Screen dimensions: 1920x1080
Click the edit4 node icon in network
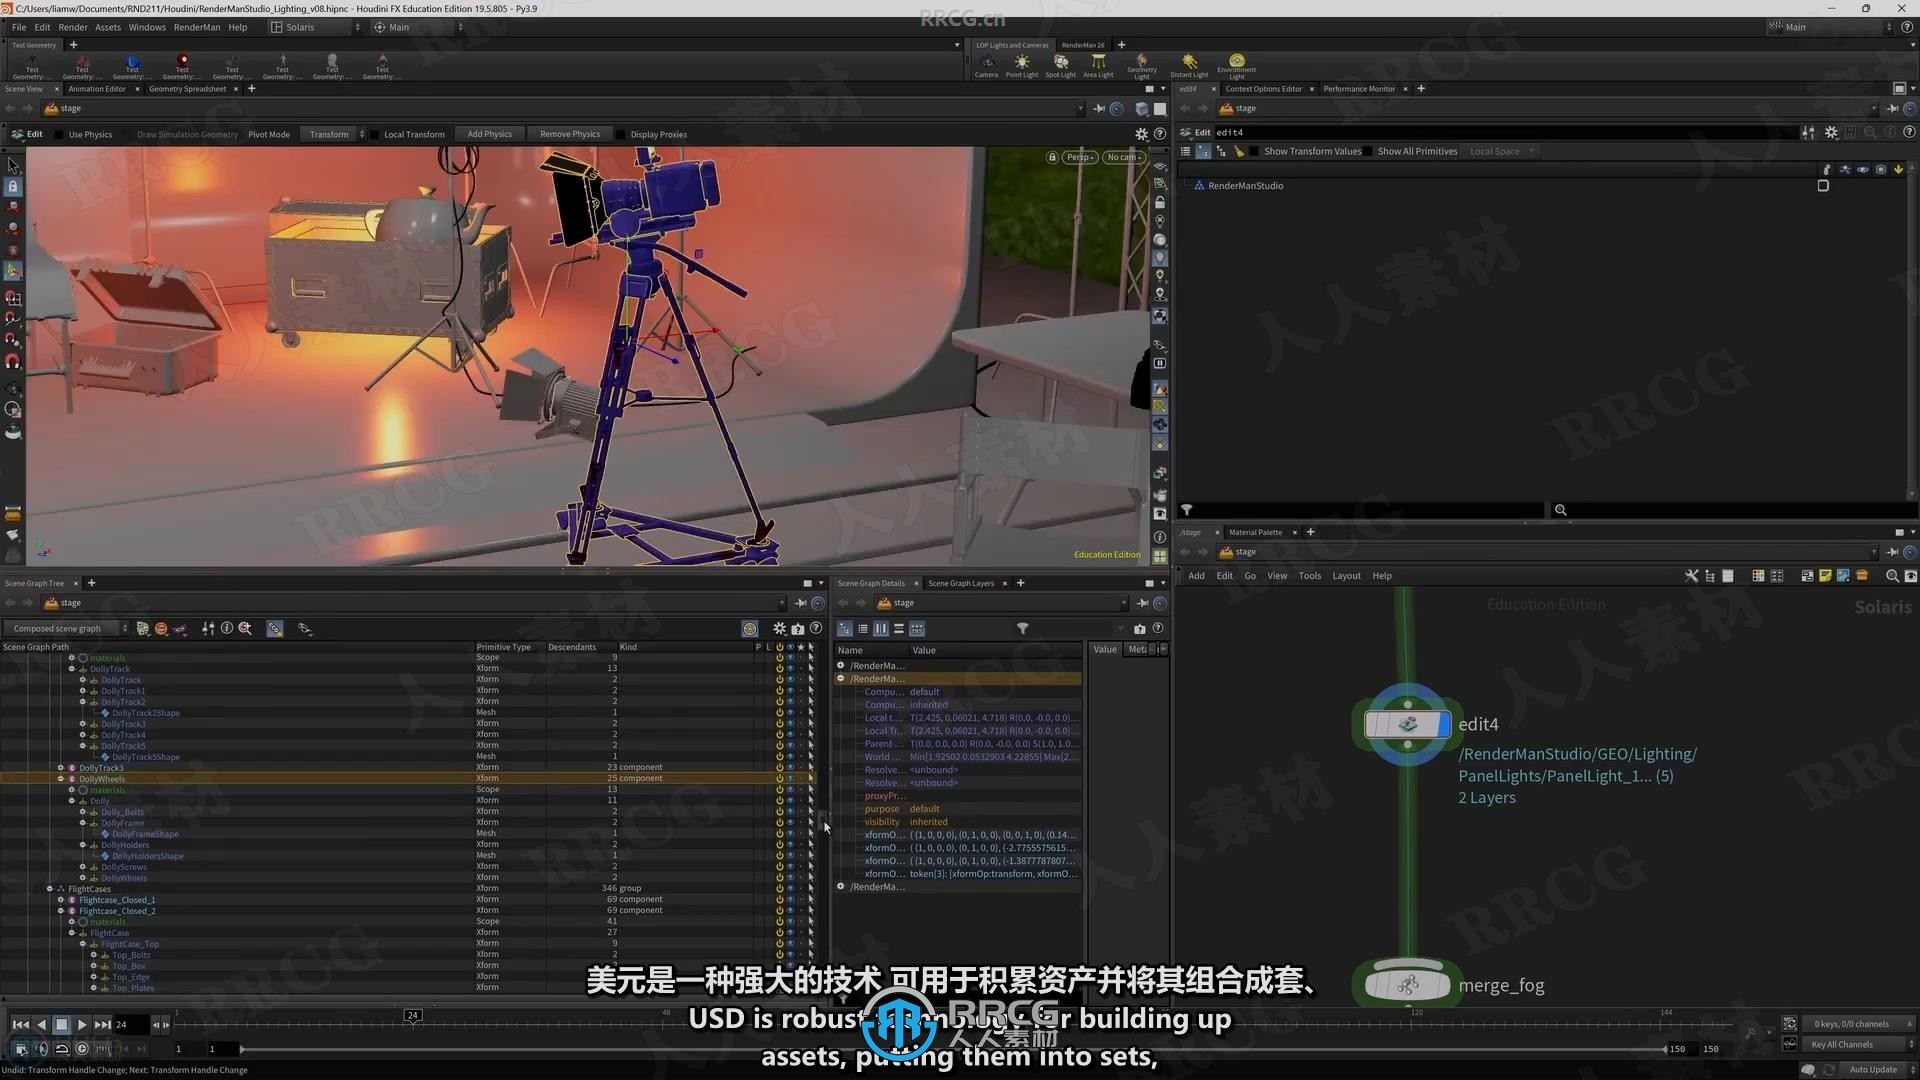click(x=1407, y=724)
